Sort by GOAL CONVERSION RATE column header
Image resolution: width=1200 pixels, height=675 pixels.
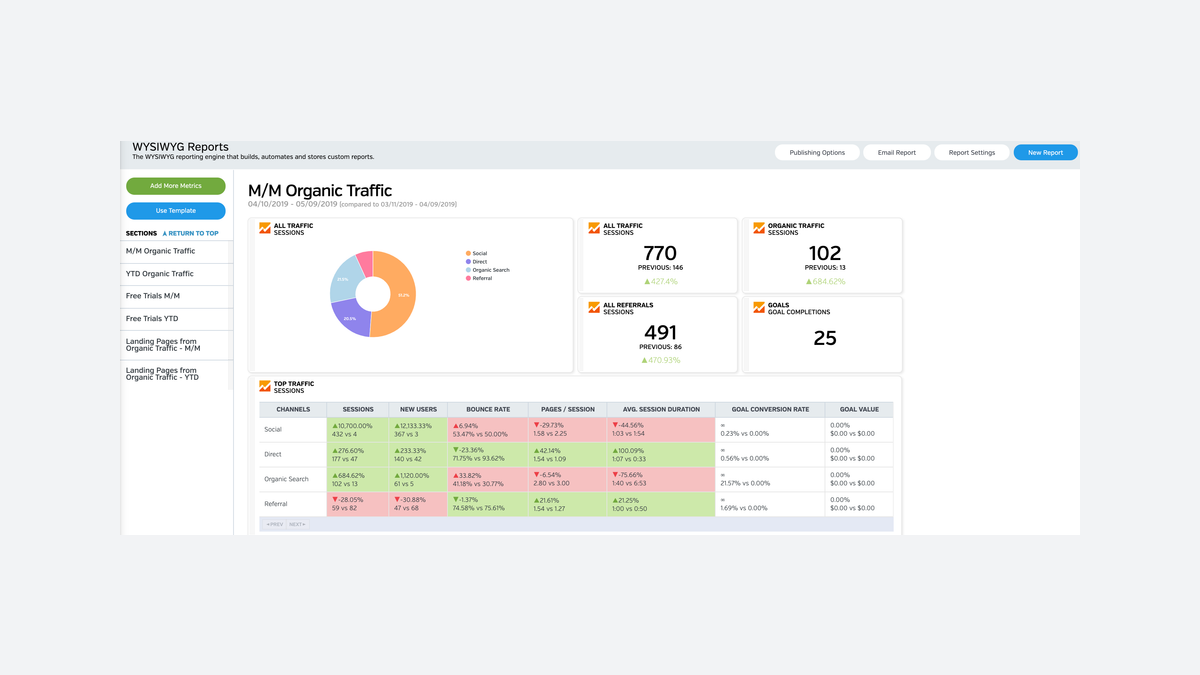[770, 409]
